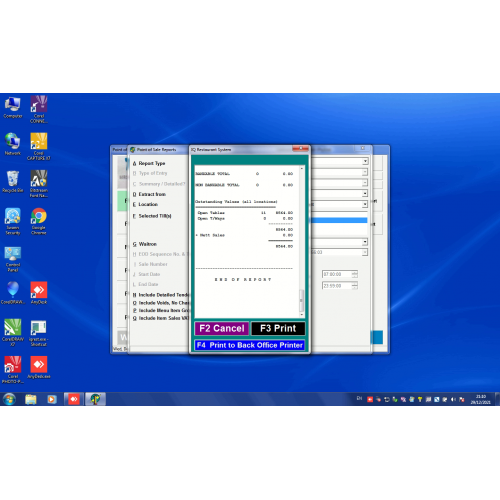500x500 pixels.
Task: Click the Windows Start orb
Action: pos(9,399)
